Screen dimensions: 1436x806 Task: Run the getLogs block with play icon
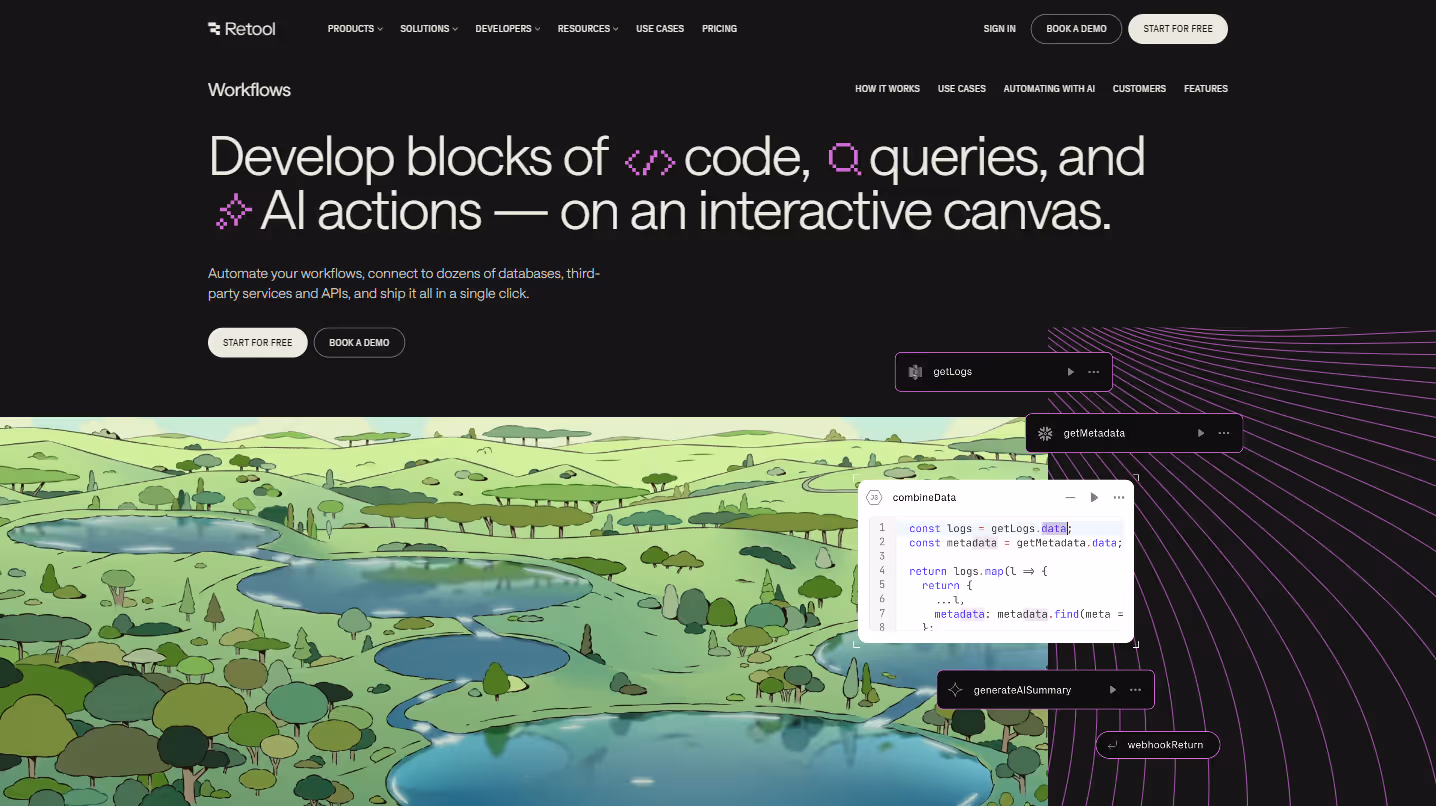point(1070,372)
